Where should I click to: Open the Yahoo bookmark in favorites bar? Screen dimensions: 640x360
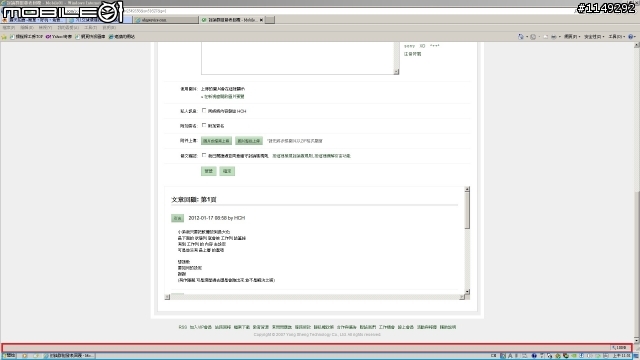click(59, 37)
